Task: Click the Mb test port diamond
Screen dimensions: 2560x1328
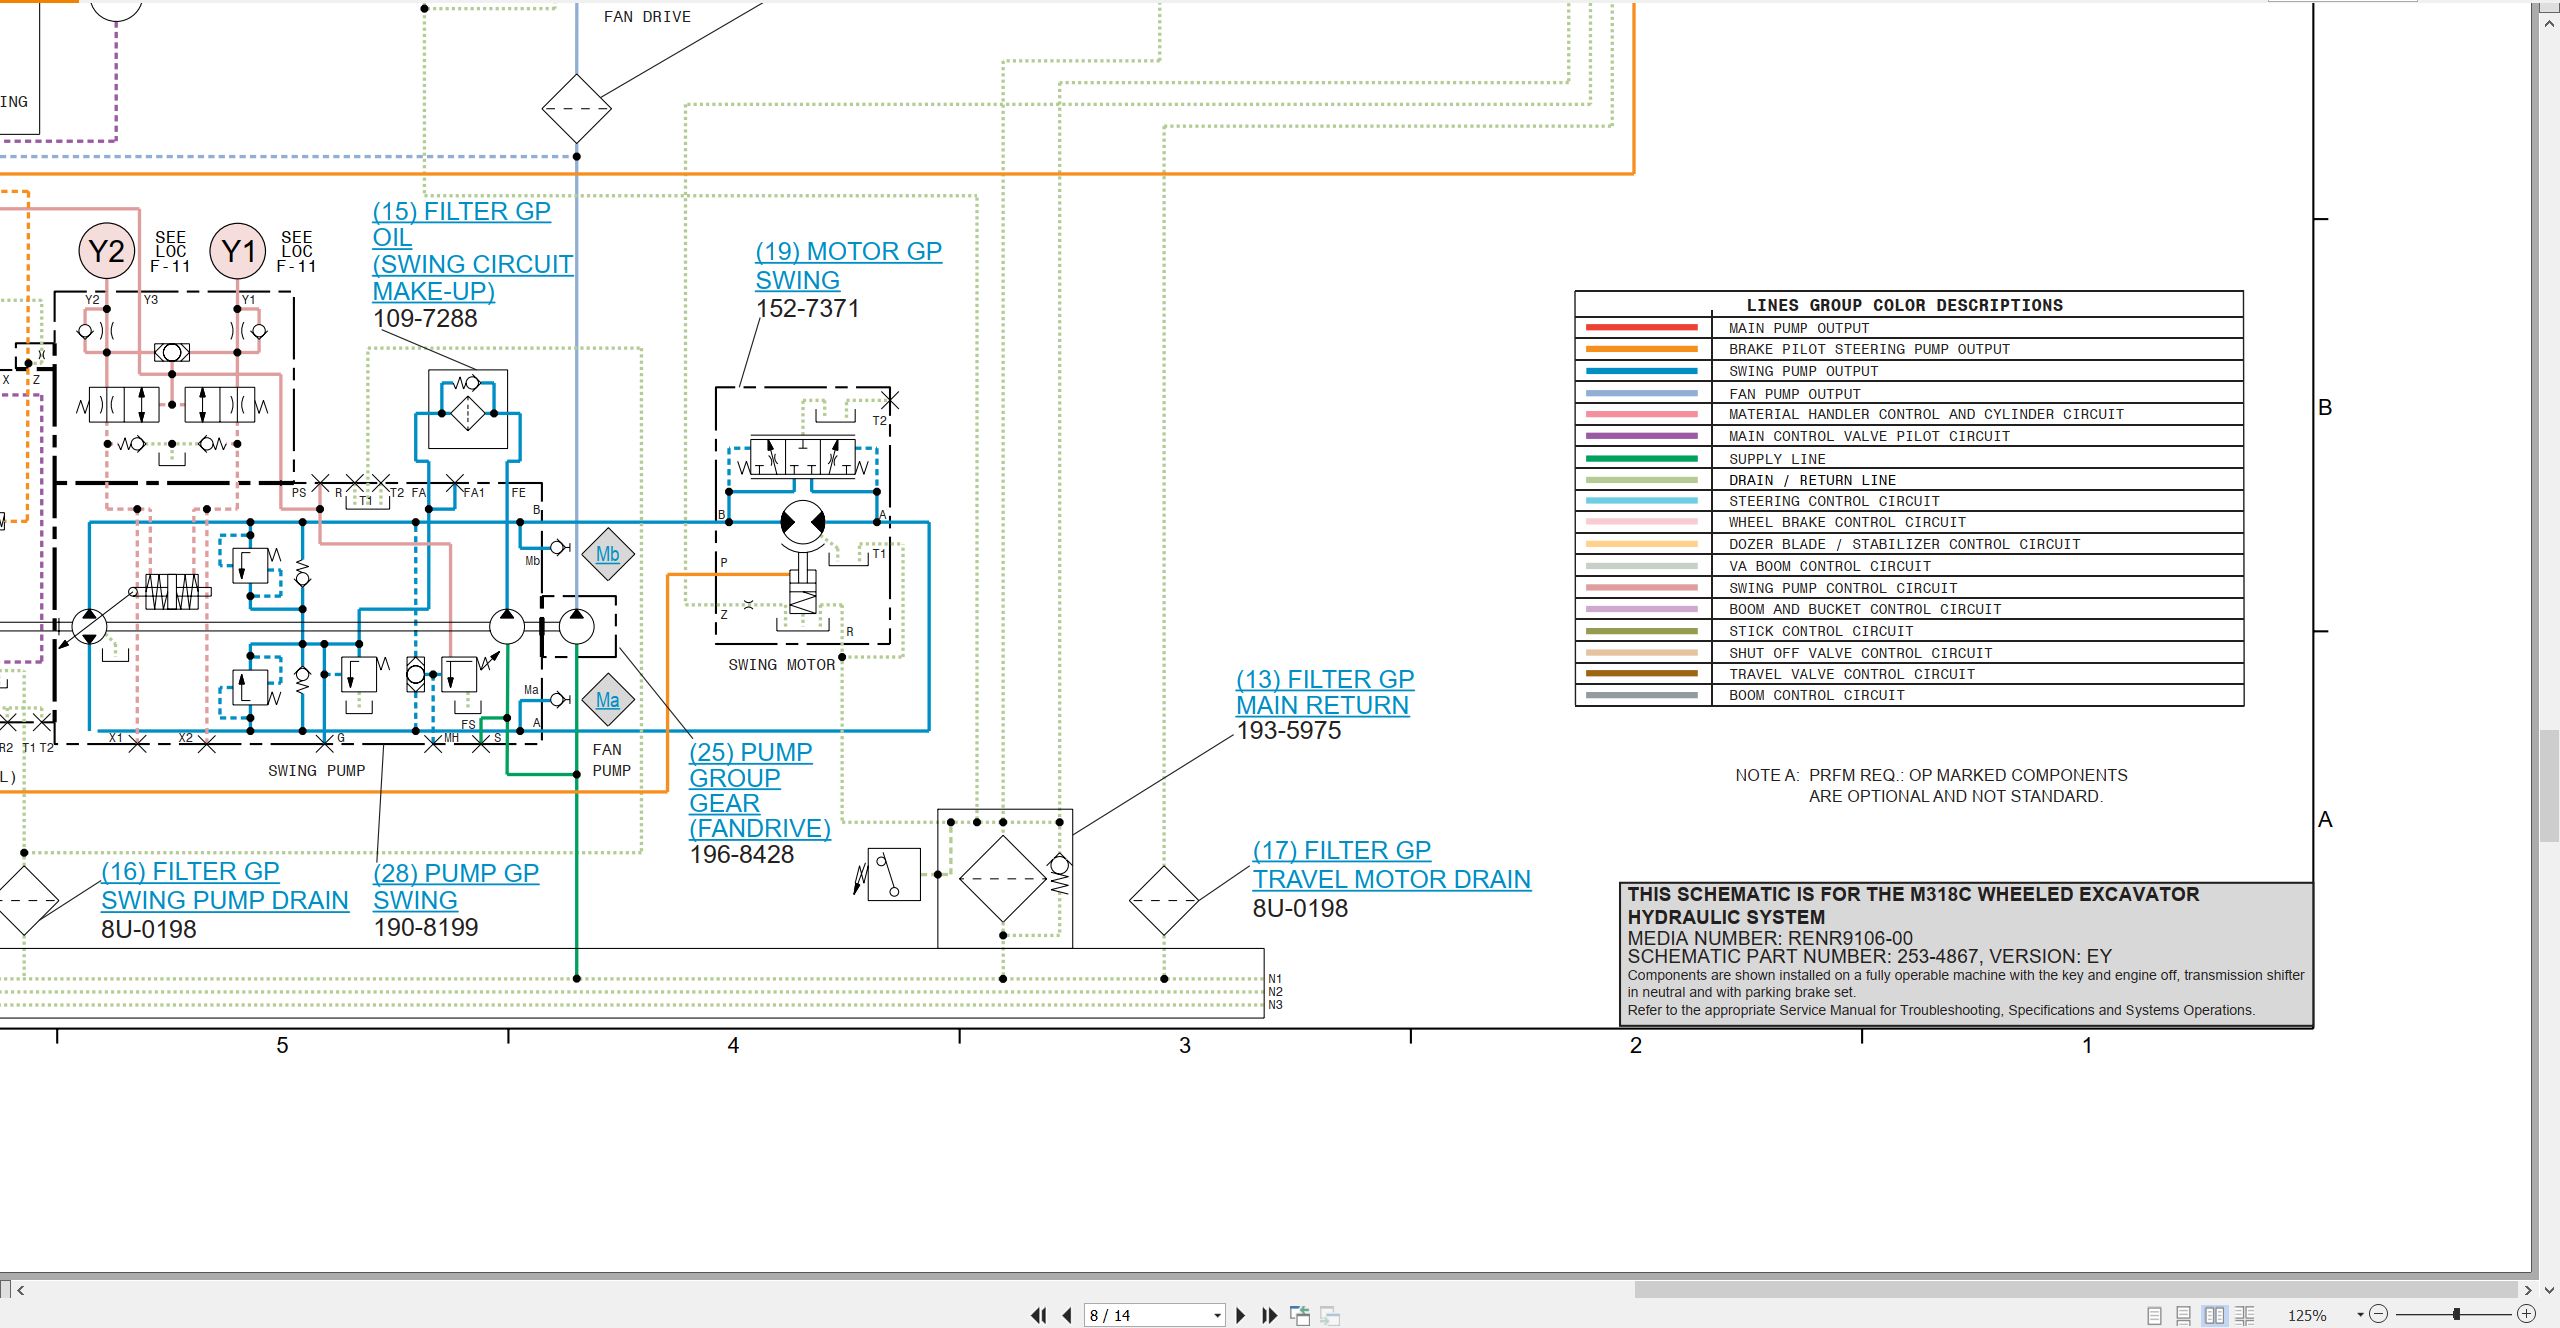Action: [x=608, y=554]
